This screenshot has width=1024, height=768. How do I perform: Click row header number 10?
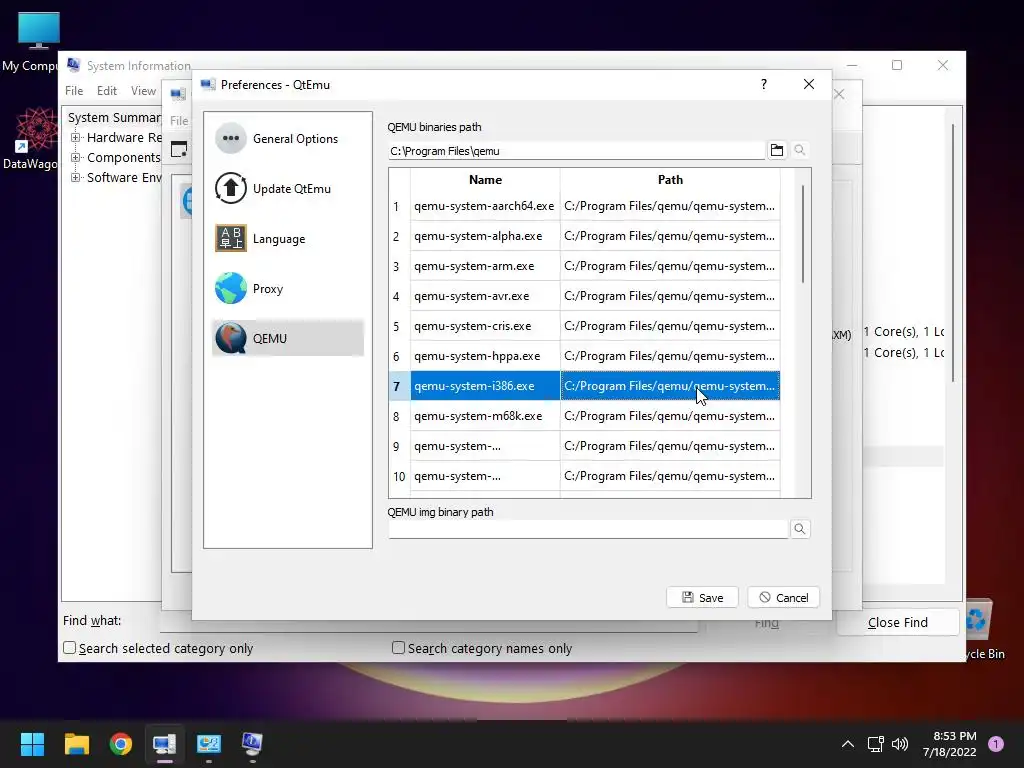399,477
